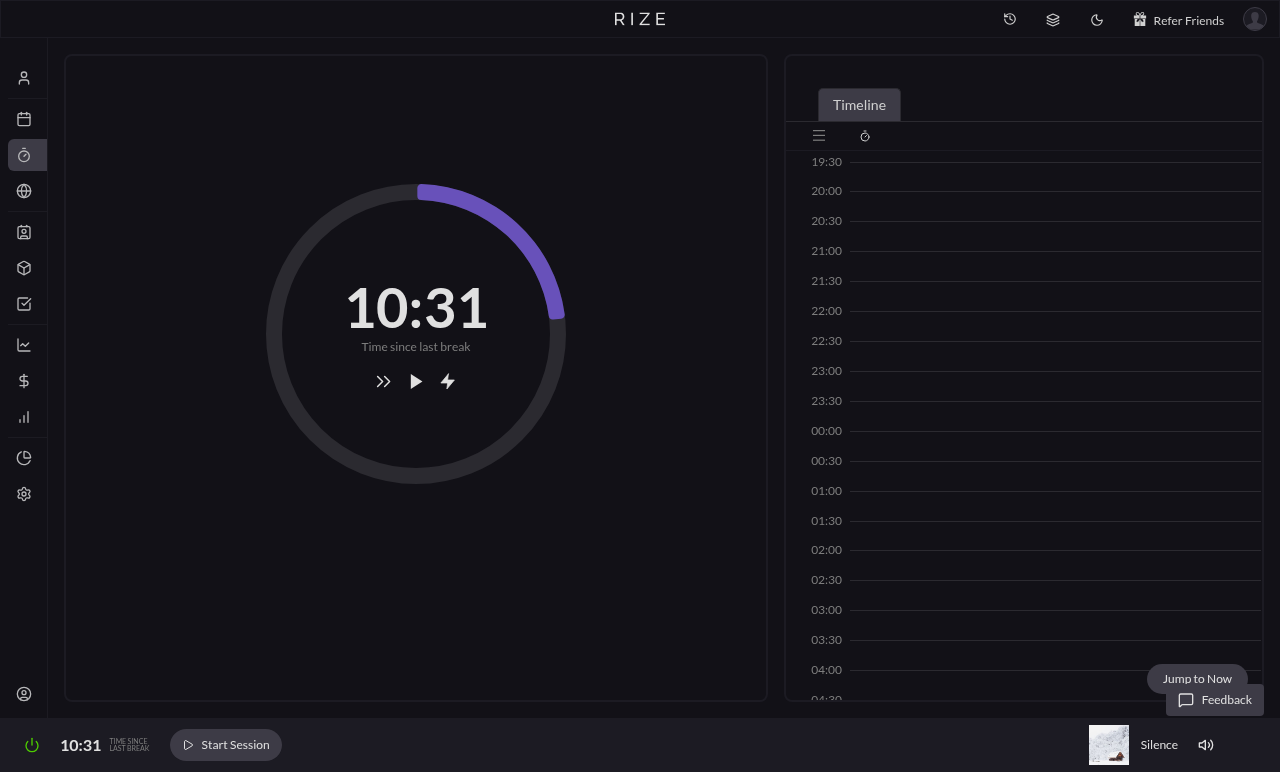This screenshot has width=1280, height=772.
Task: Open the timeline list menu icon
Action: [x=819, y=136]
